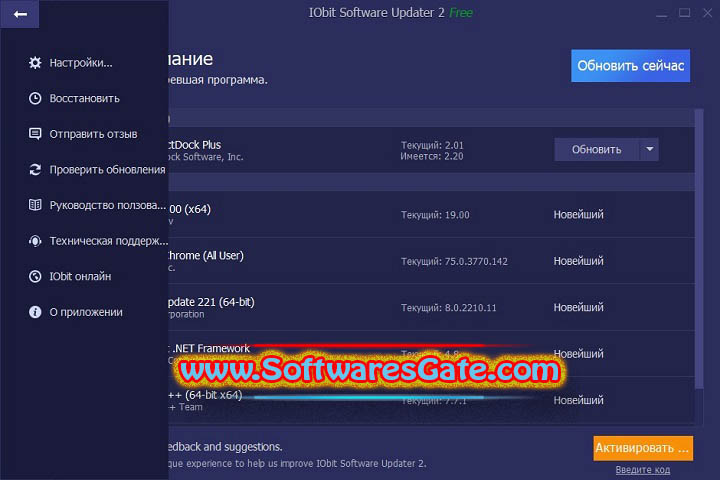Click Новейший status in the Chrome row

(x=578, y=261)
